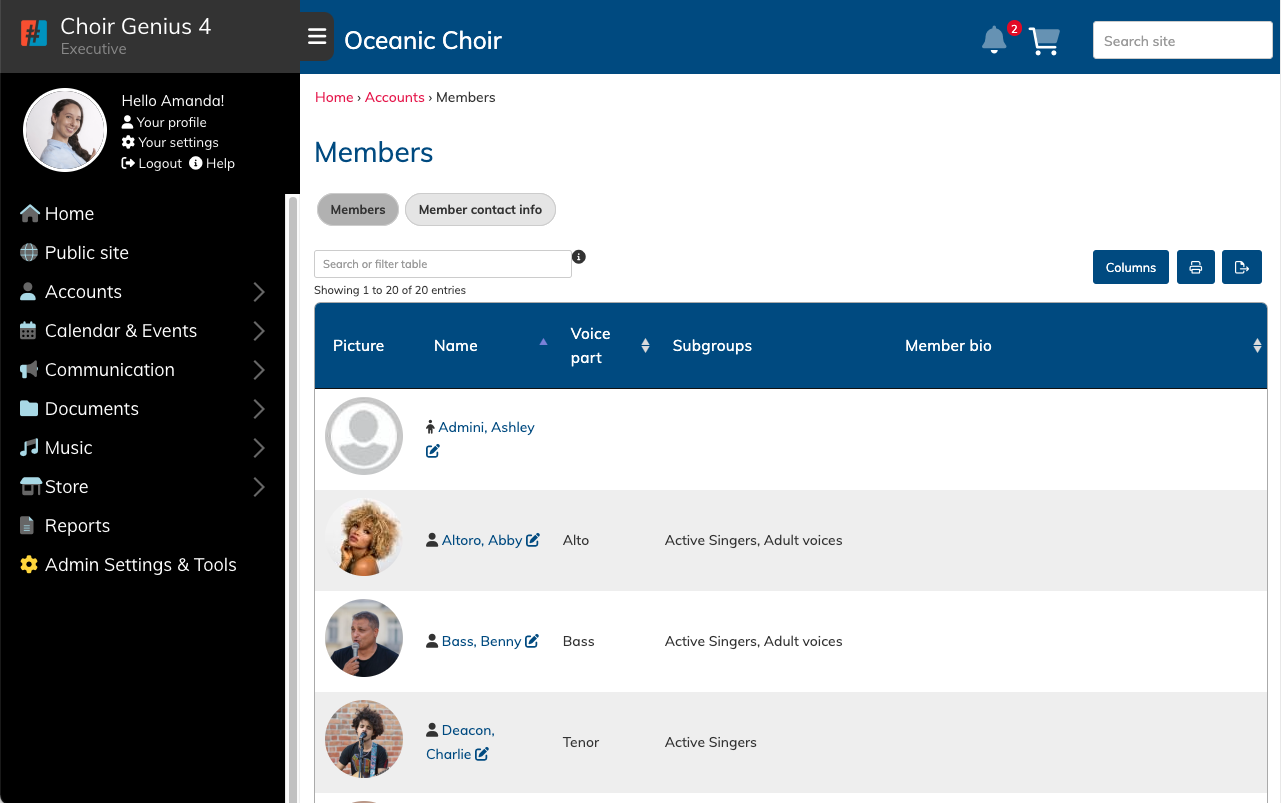
Task: Click edit icon for Admini, Ashley
Action: (x=433, y=451)
